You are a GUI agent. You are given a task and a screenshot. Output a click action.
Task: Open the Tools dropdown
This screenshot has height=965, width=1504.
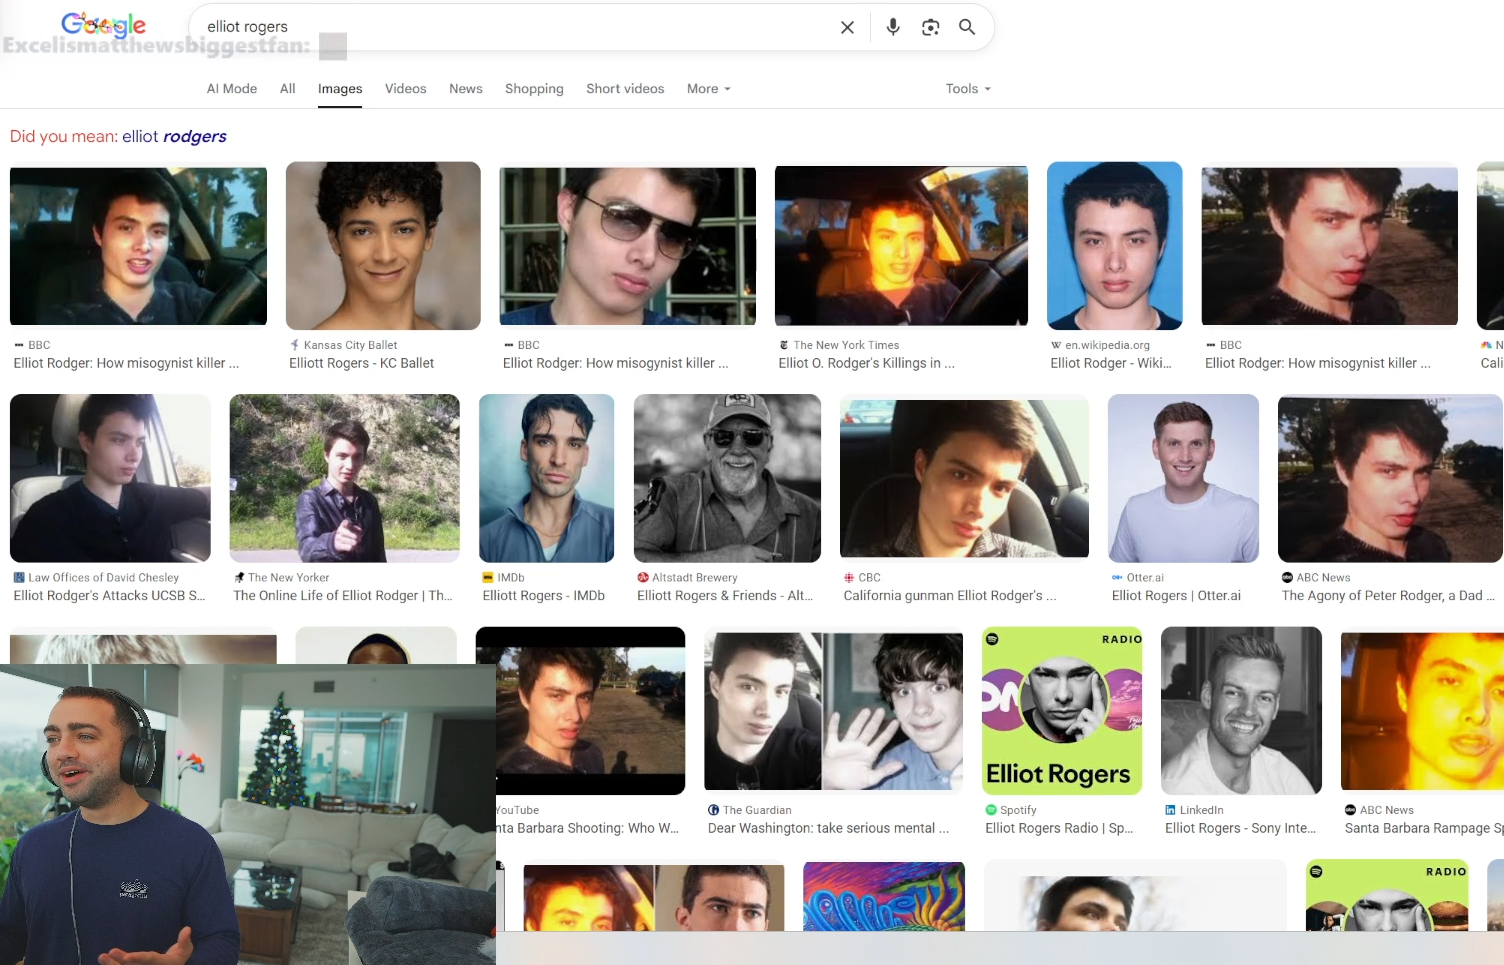coord(968,88)
